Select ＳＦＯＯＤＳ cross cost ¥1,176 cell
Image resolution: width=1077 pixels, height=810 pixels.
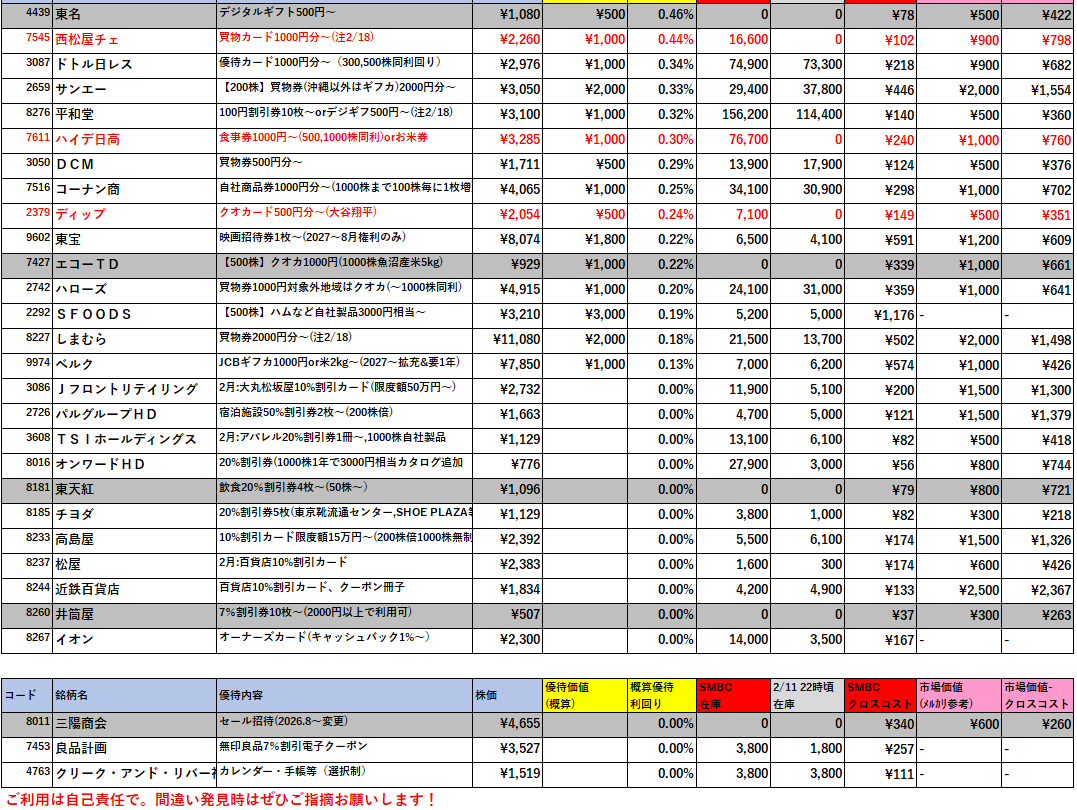pos(881,315)
